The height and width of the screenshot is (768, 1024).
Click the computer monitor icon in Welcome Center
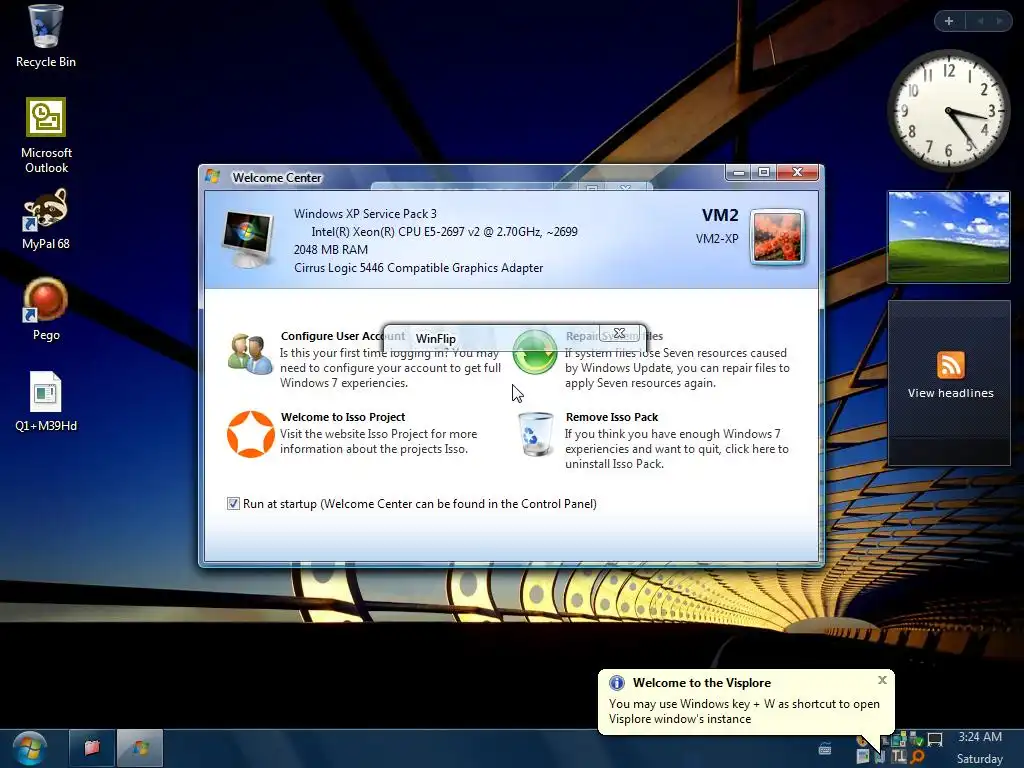247,239
